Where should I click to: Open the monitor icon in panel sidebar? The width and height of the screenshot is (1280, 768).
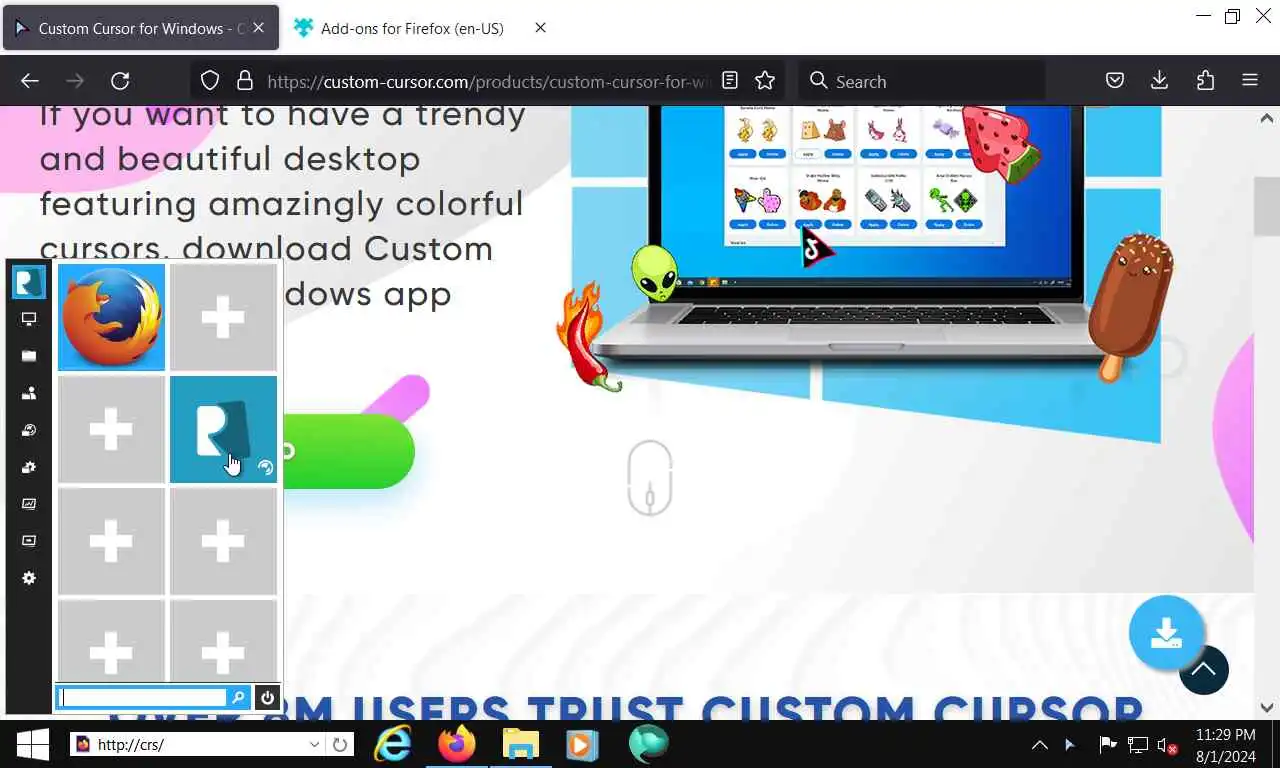point(29,319)
